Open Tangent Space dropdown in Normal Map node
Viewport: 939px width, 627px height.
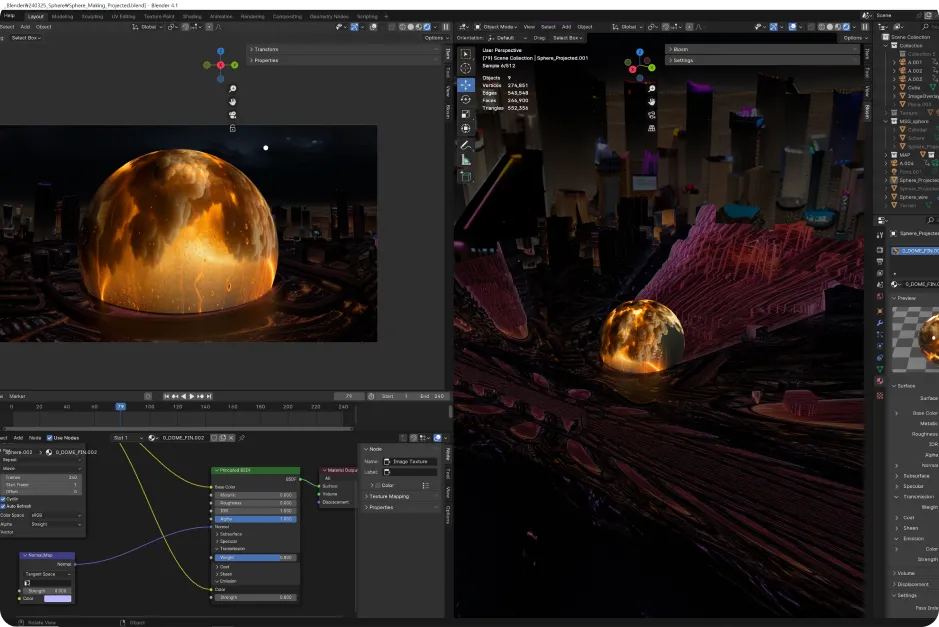[x=47, y=574]
